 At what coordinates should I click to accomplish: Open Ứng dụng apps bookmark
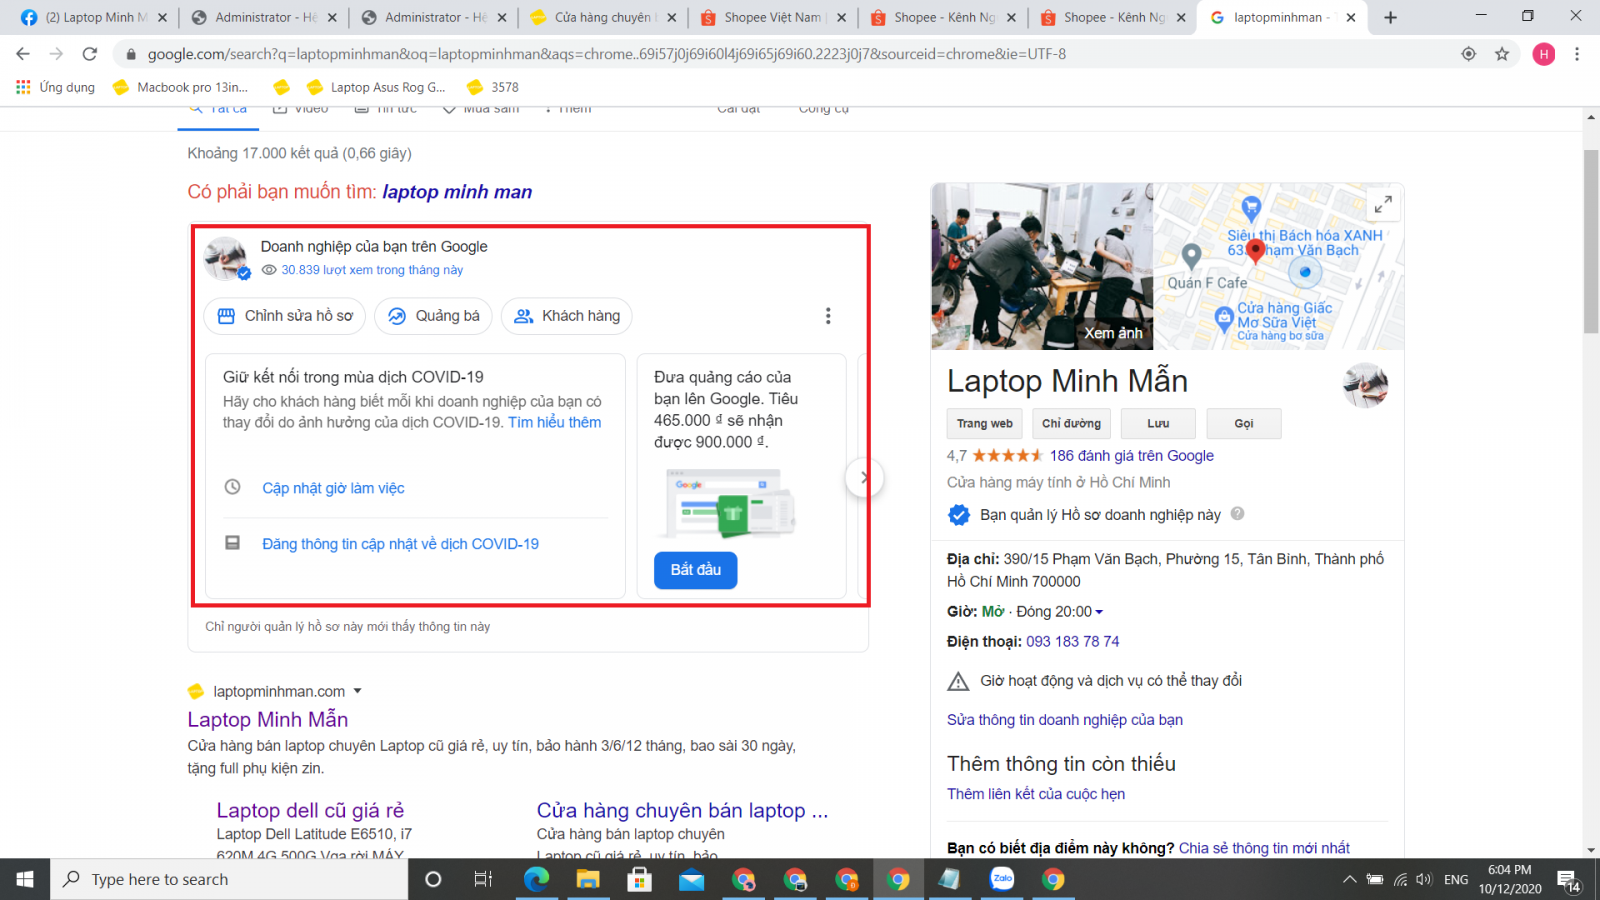tap(56, 87)
